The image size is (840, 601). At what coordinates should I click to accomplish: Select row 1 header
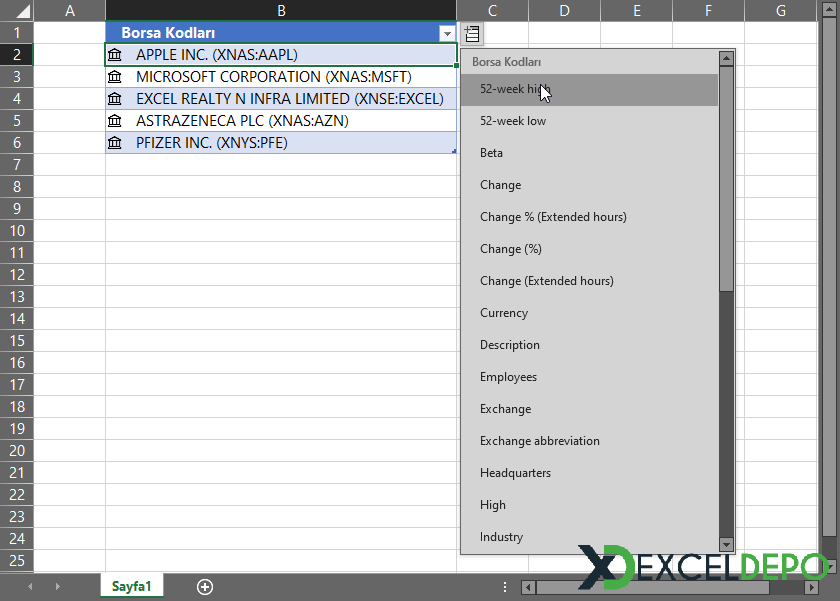point(17,33)
